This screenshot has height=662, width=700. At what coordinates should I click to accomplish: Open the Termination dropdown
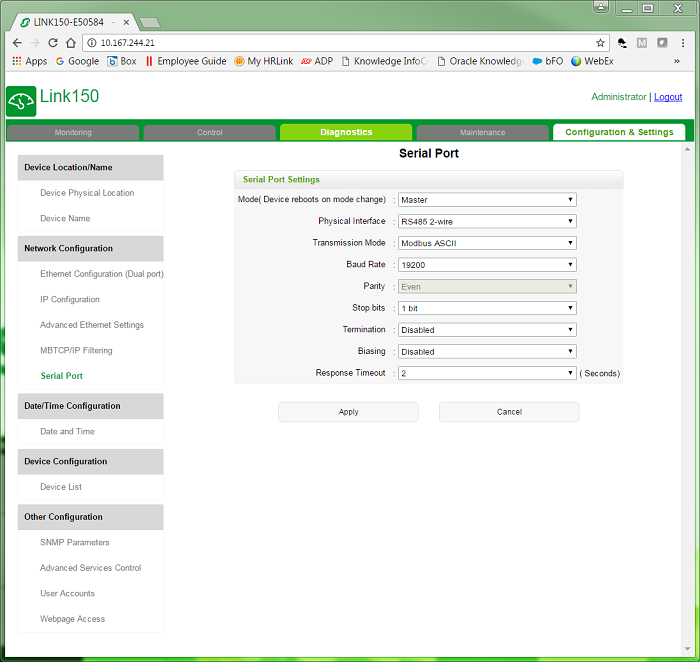click(487, 330)
